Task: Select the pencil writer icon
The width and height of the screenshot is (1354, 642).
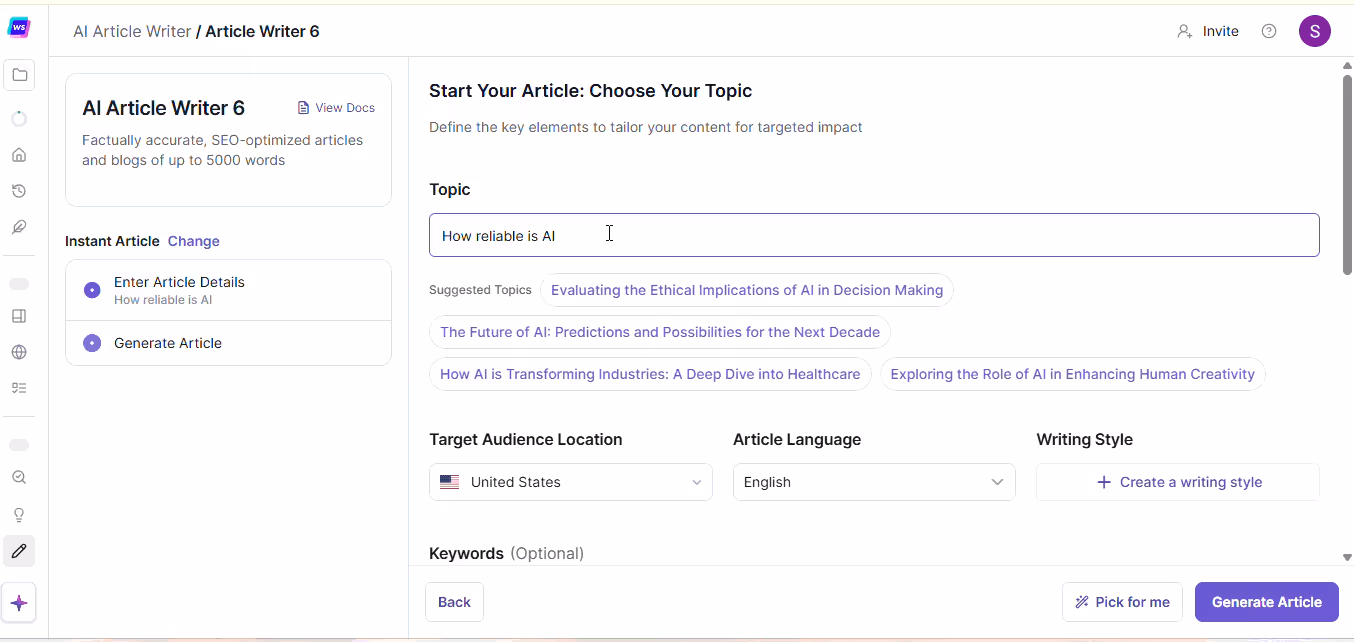Action: [19, 551]
